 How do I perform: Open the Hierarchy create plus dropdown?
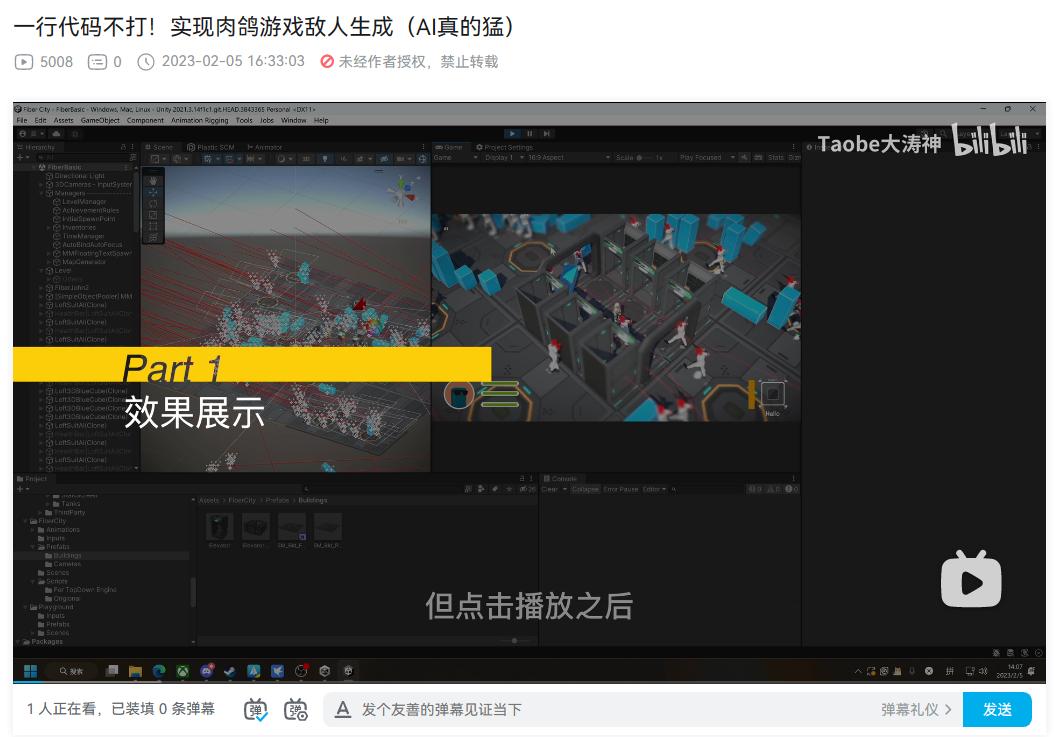point(23,157)
